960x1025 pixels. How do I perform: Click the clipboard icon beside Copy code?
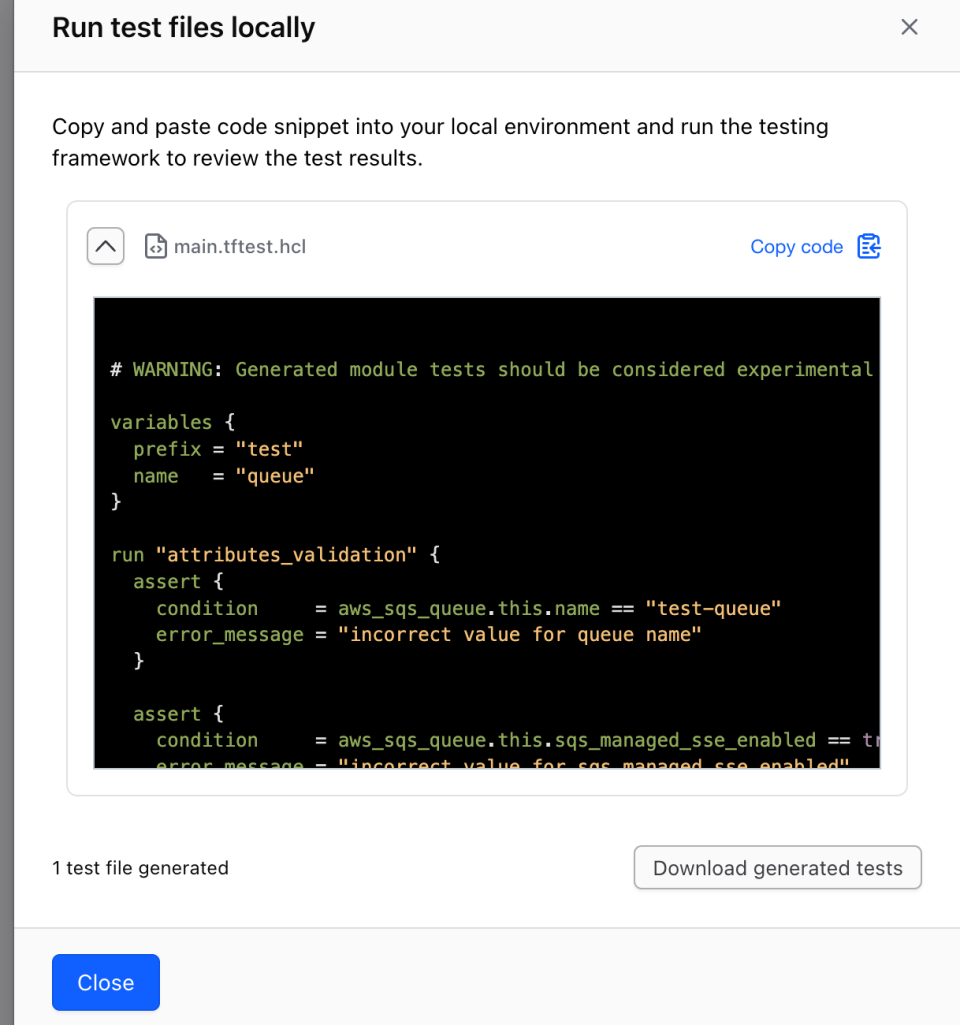868,246
